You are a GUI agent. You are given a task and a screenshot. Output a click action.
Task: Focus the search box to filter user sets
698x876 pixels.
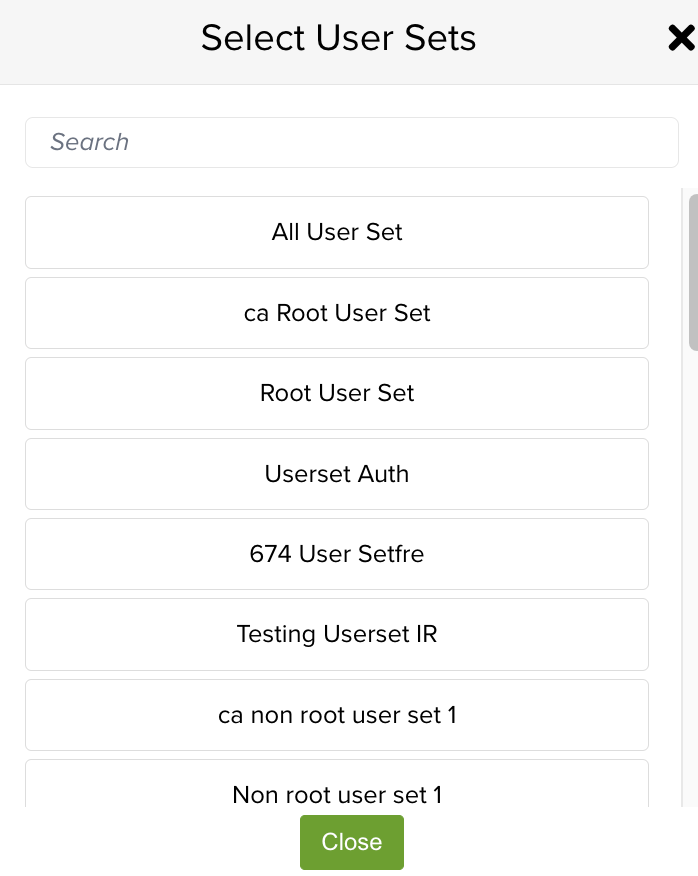tap(351, 142)
